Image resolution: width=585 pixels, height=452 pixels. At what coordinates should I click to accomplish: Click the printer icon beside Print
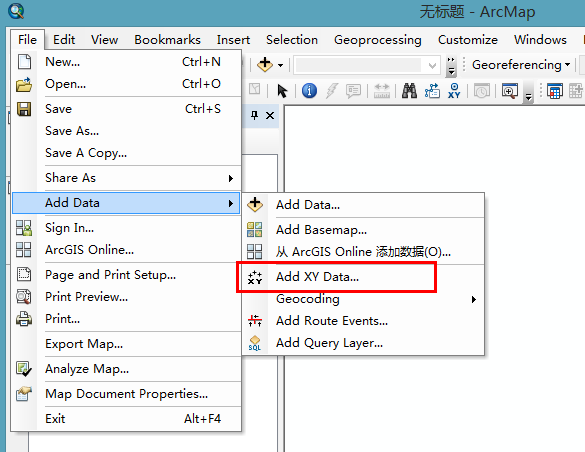24,319
